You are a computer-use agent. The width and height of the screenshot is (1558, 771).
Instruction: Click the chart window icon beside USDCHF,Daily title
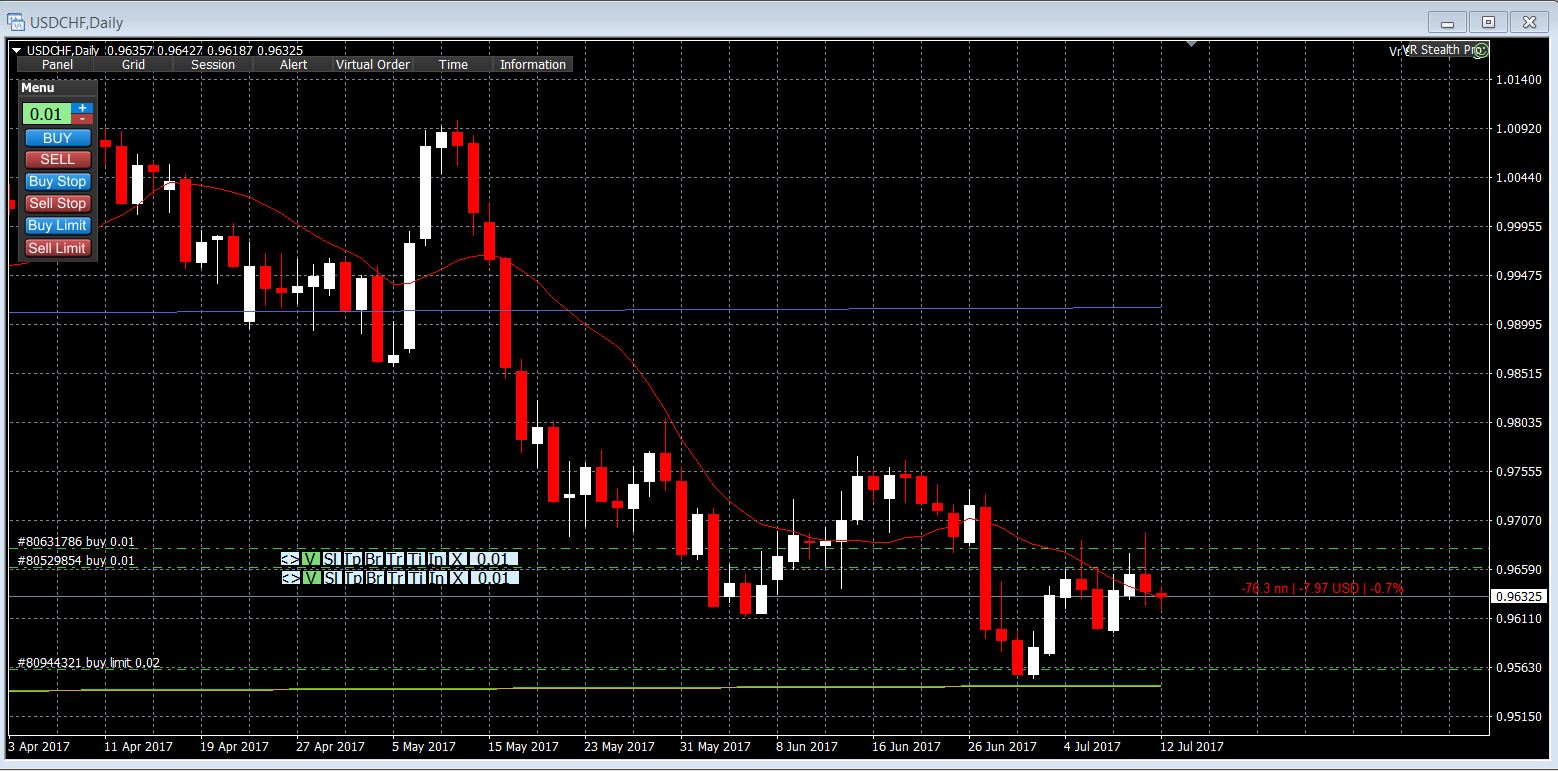[16, 22]
